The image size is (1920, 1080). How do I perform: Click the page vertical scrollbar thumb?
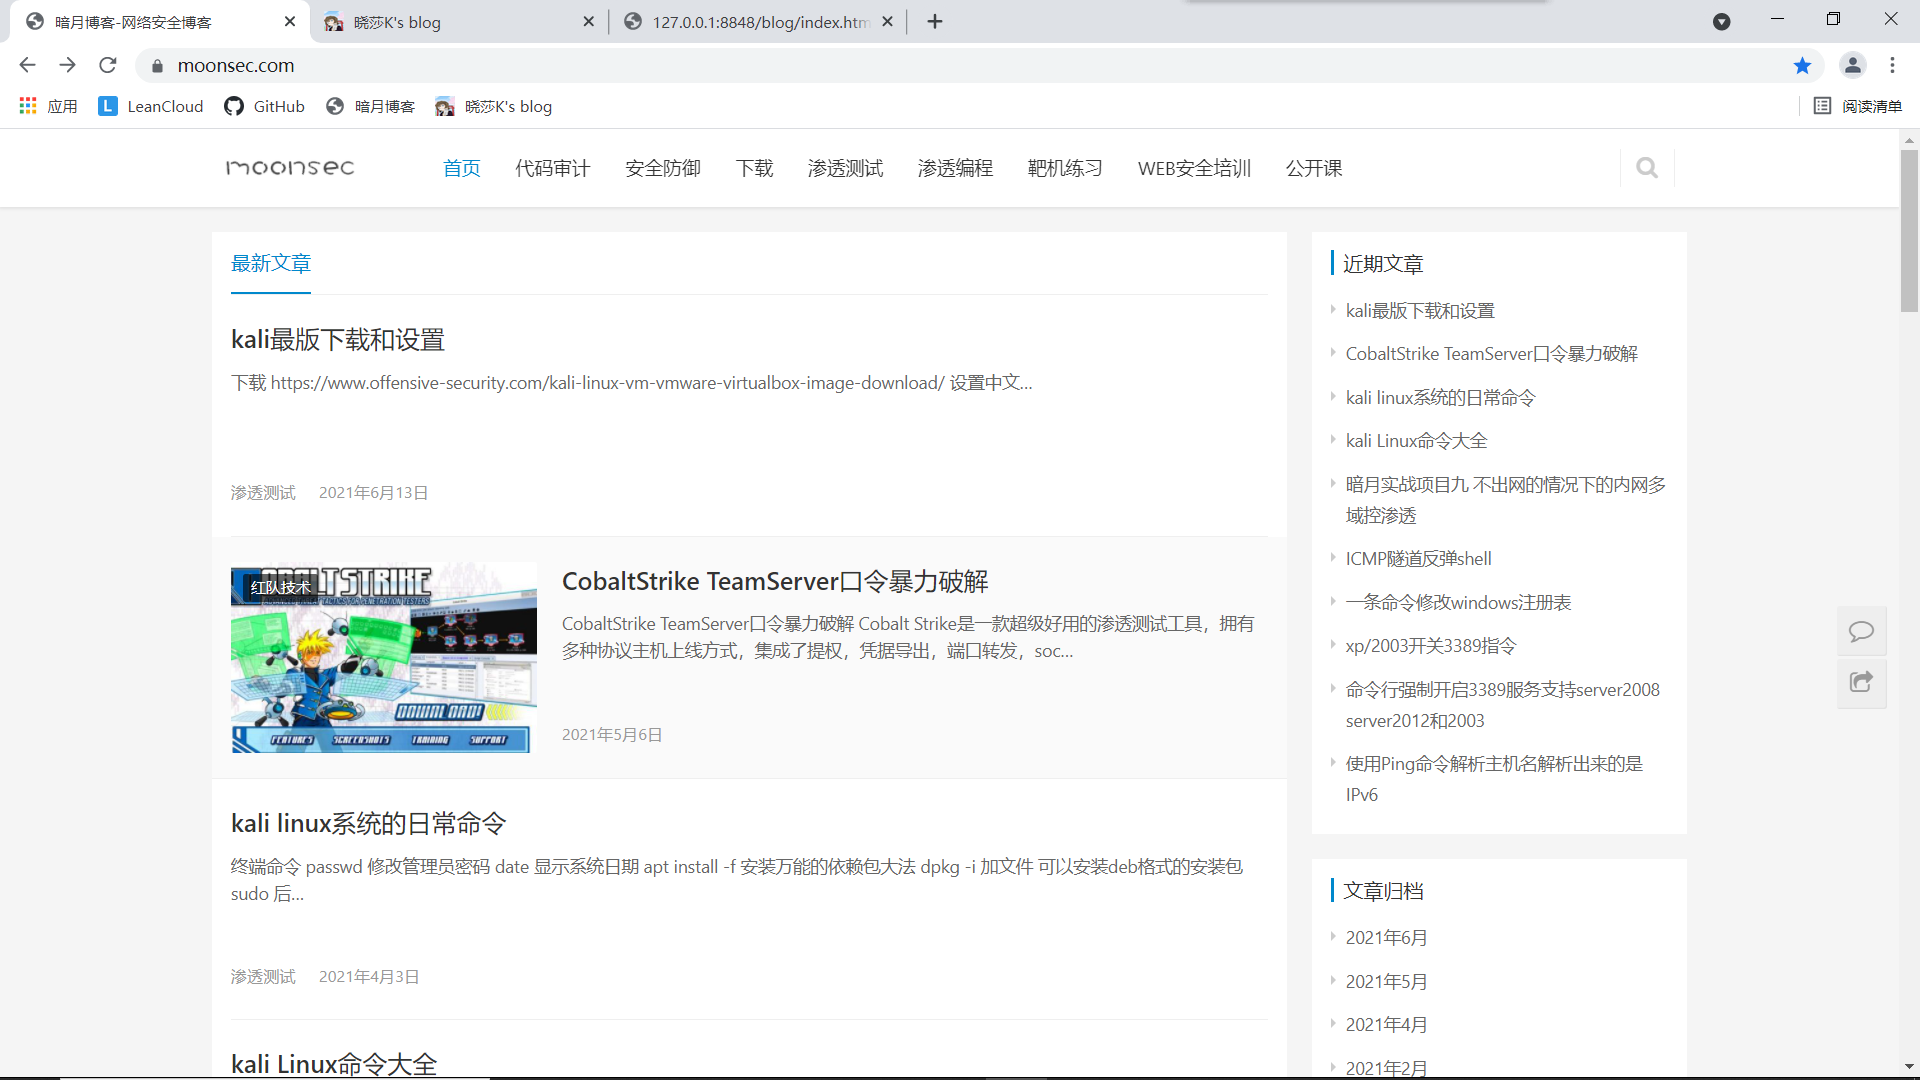click(1909, 231)
